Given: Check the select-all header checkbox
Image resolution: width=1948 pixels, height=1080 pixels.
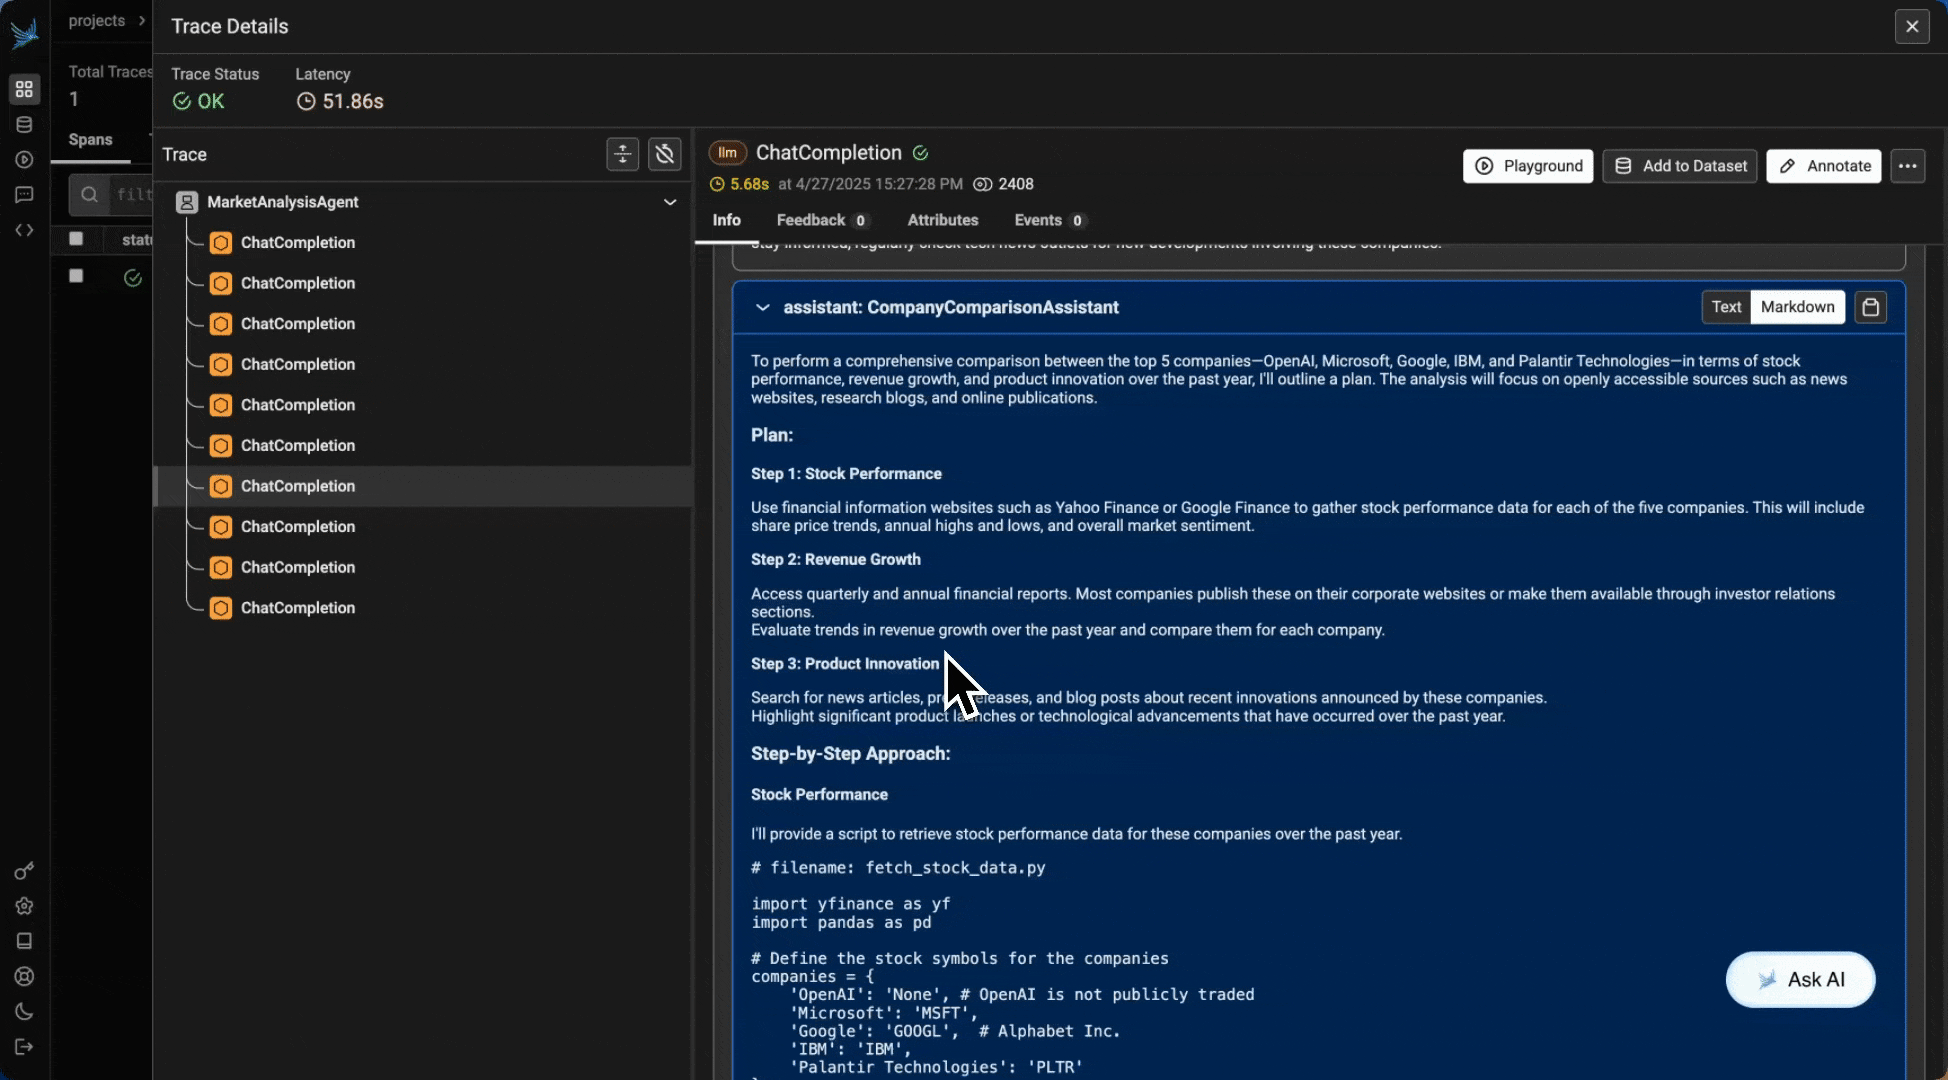Looking at the screenshot, I should click(x=76, y=239).
